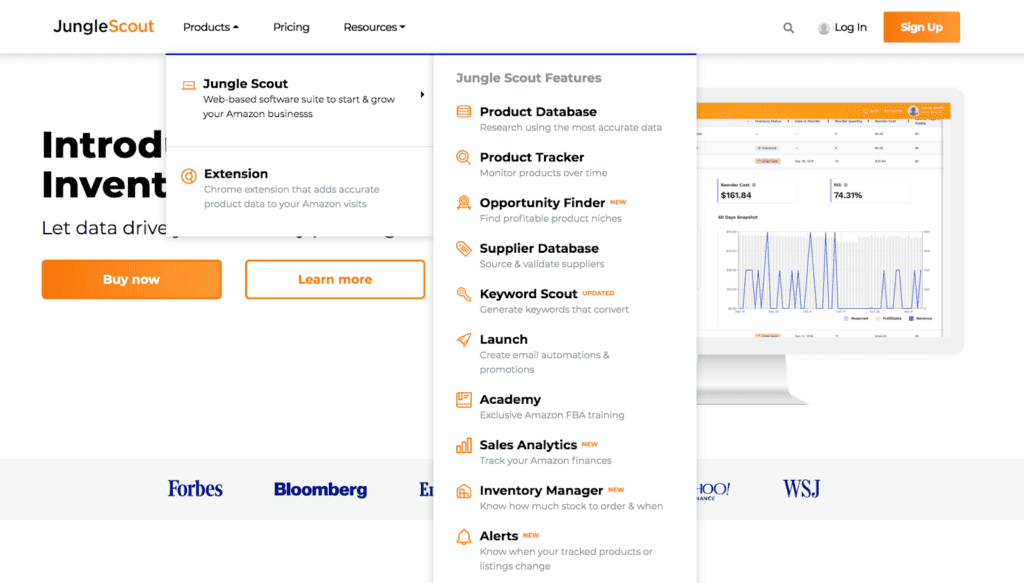Click the user avatar icon beside Log In
The height and width of the screenshot is (583, 1024).
(824, 28)
